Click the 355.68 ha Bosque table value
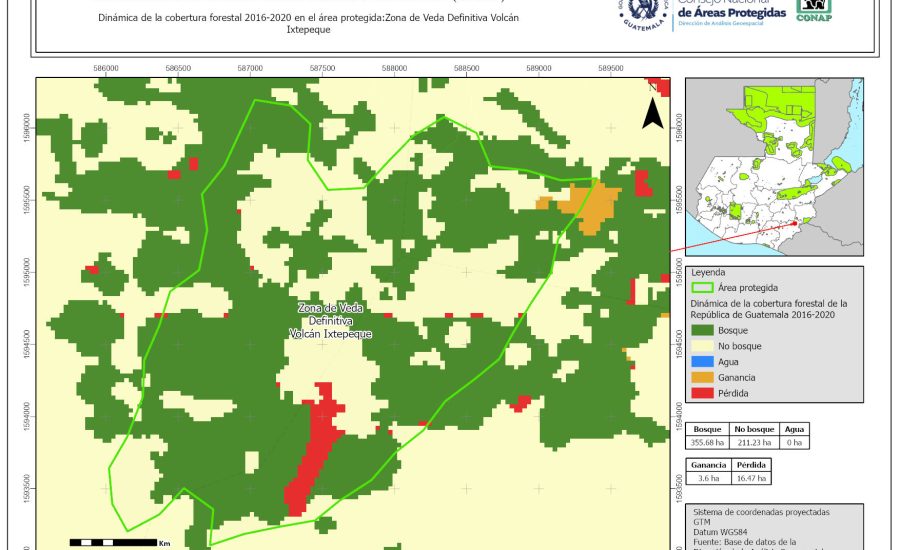The width and height of the screenshot is (900, 550). 707,442
